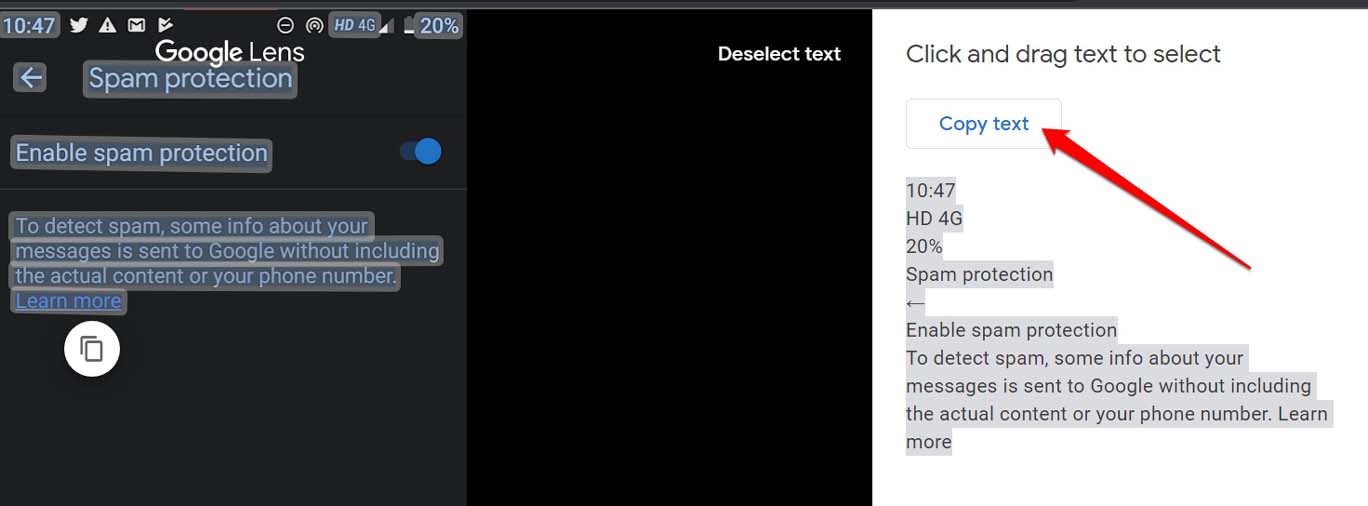The height and width of the screenshot is (506, 1368).
Task: Click the Twitter bird icon in status bar
Action: coord(79,25)
